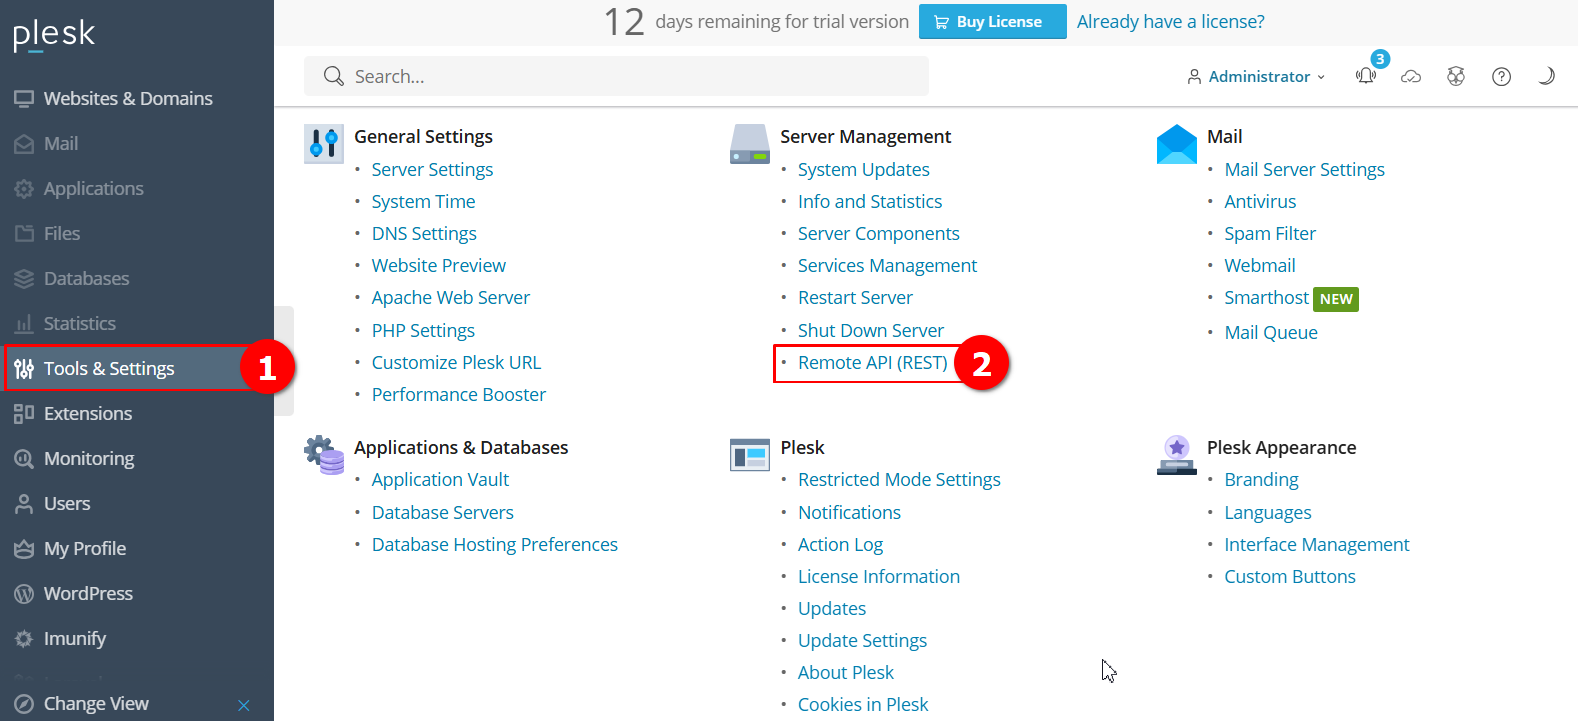Open System Time link
The height and width of the screenshot is (721, 1578).
pyautogui.click(x=423, y=201)
